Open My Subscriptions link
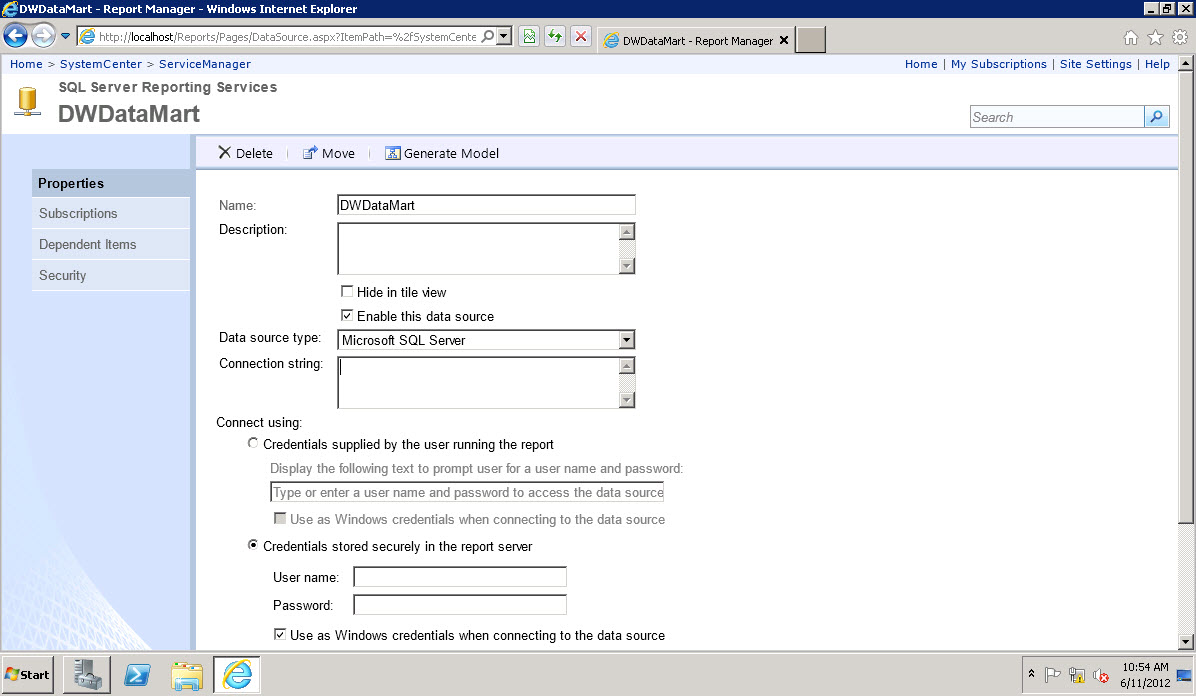 [x=998, y=64]
